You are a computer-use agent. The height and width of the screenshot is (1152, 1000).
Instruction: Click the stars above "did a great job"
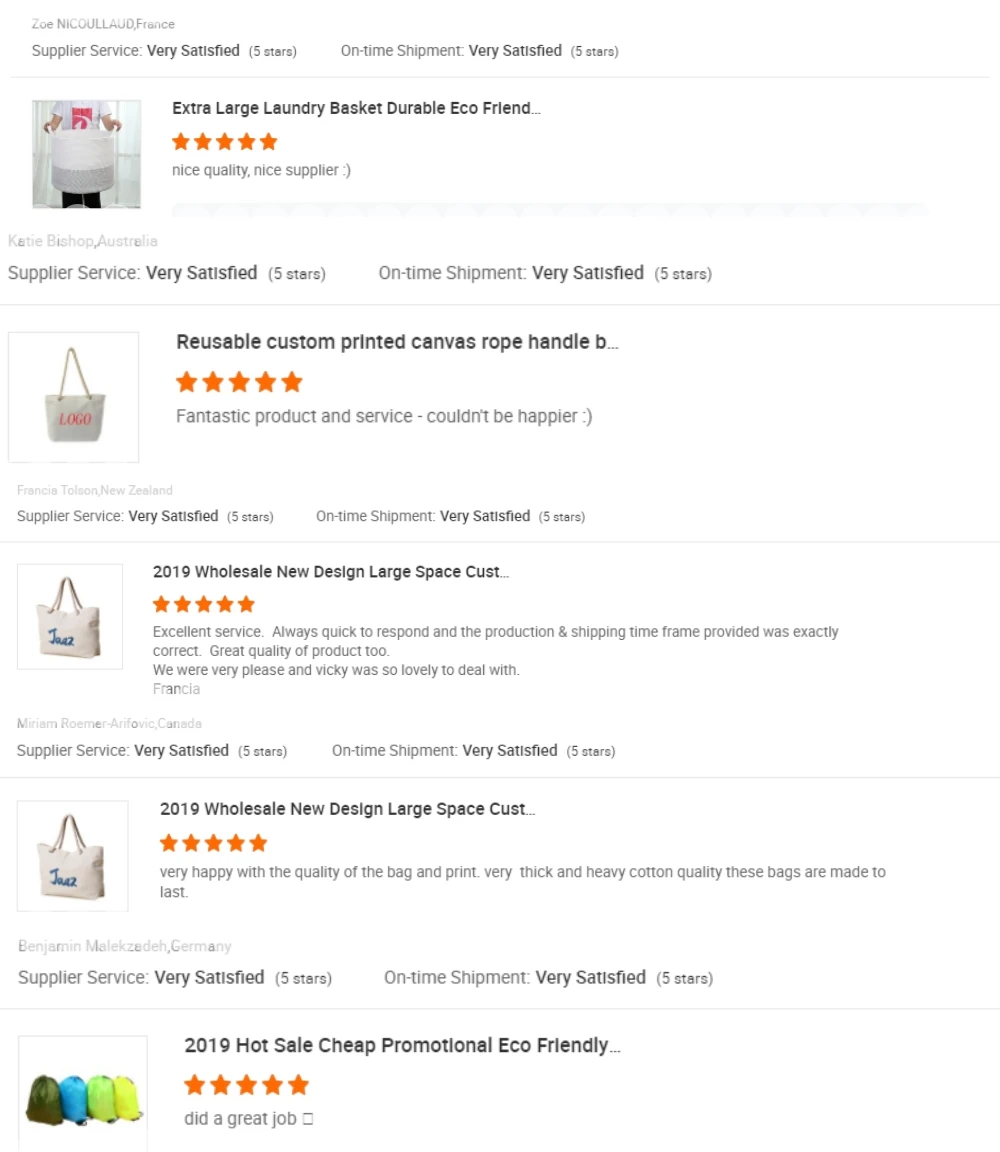pos(246,1085)
